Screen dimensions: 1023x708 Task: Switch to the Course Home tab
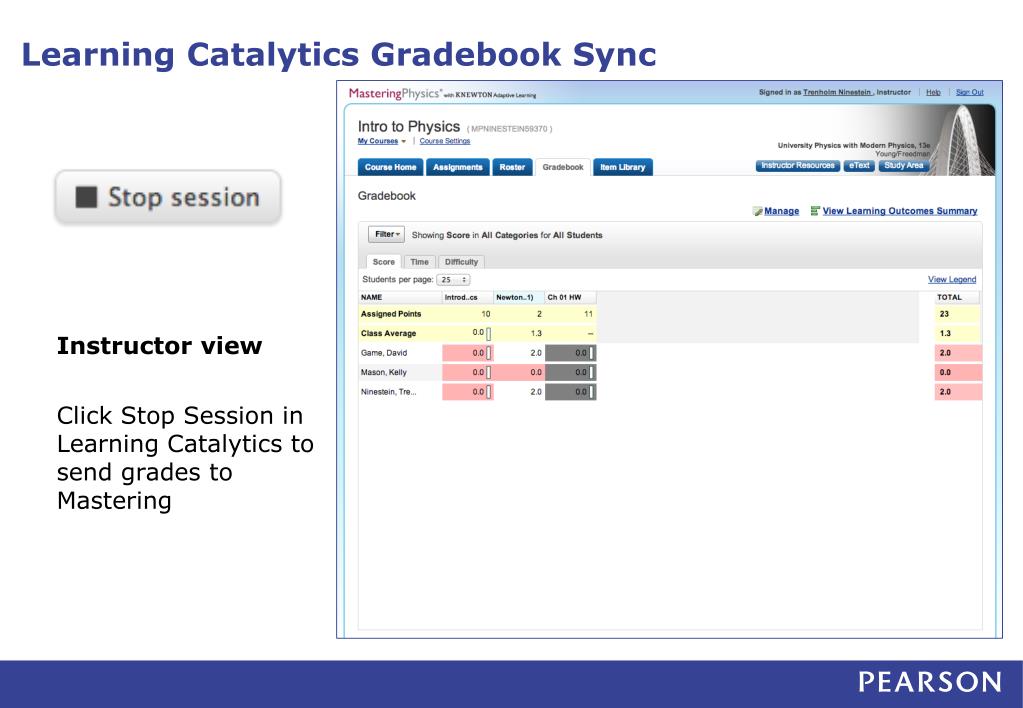tap(390, 167)
